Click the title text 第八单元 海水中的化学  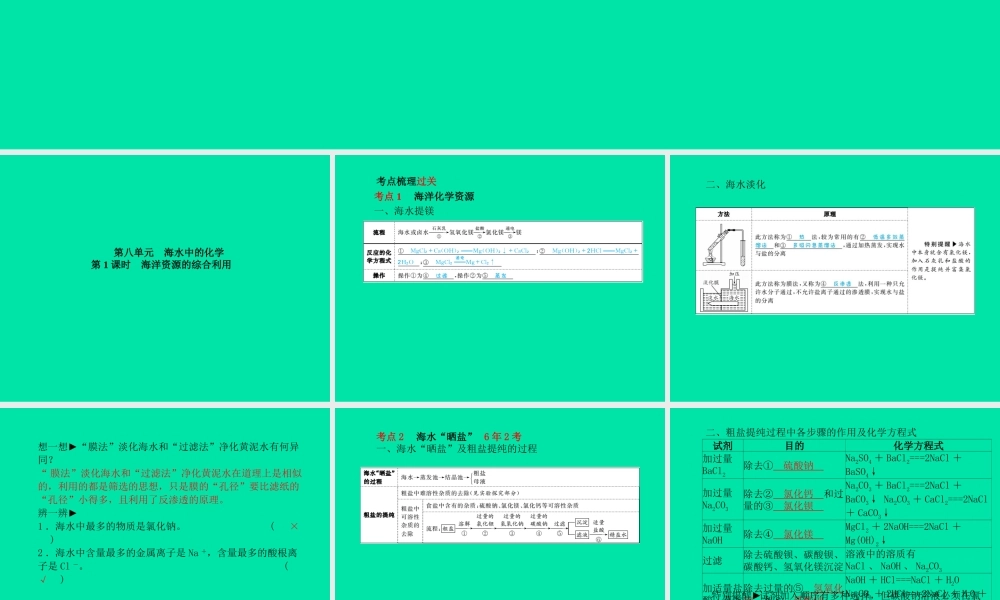click(x=169, y=252)
